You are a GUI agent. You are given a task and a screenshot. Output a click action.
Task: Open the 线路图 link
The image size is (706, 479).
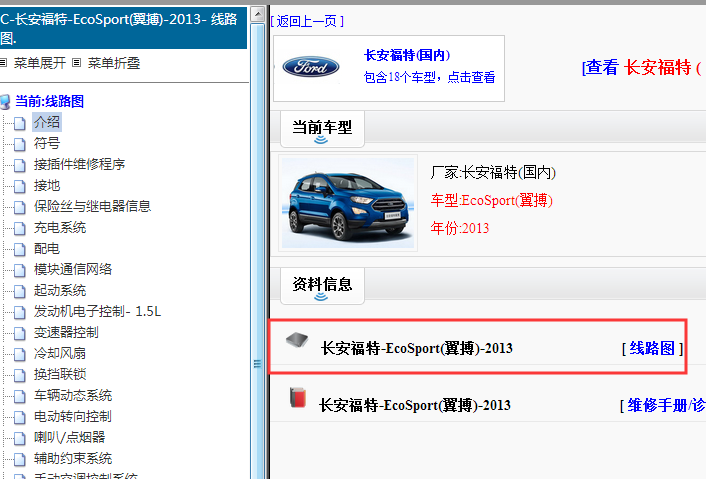point(652,348)
